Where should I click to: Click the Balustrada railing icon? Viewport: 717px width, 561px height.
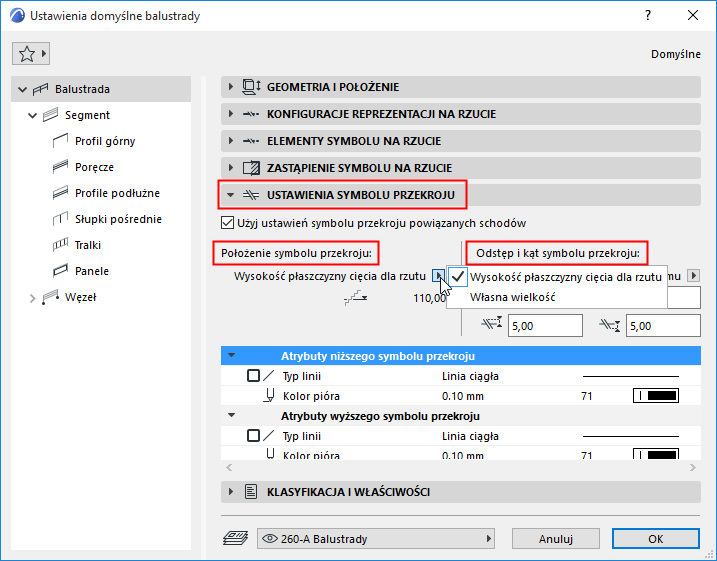click(x=40, y=89)
